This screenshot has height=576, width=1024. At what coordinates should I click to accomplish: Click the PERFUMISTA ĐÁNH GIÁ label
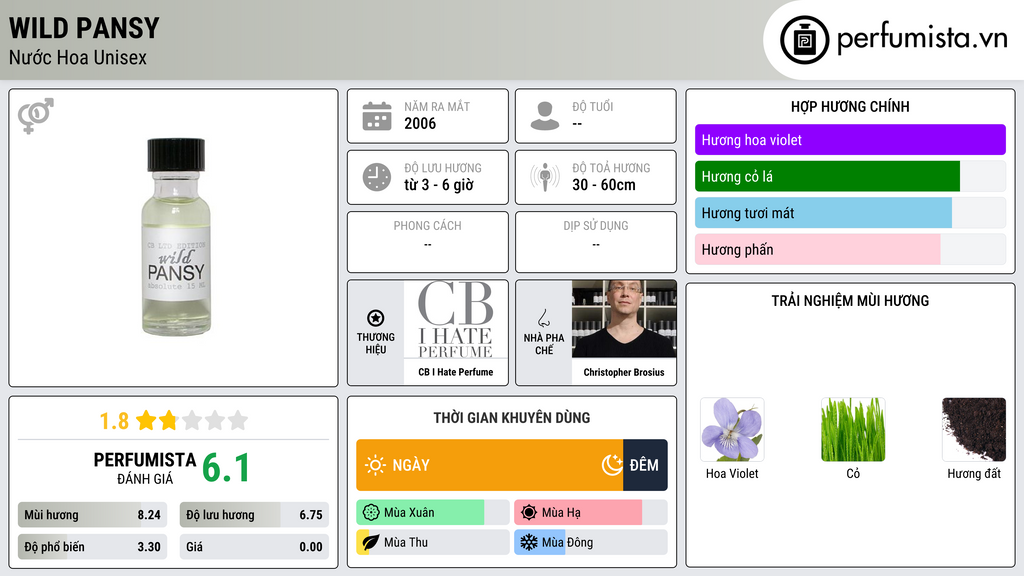coord(145,468)
